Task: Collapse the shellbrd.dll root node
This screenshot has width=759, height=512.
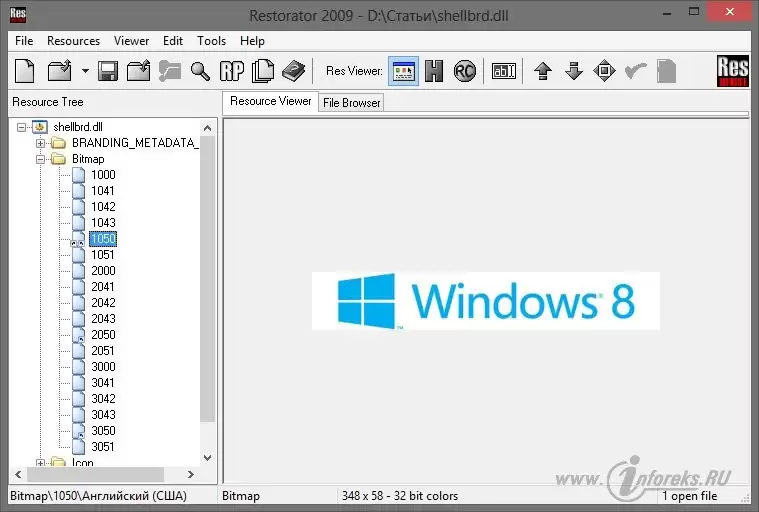Action: (x=24, y=127)
